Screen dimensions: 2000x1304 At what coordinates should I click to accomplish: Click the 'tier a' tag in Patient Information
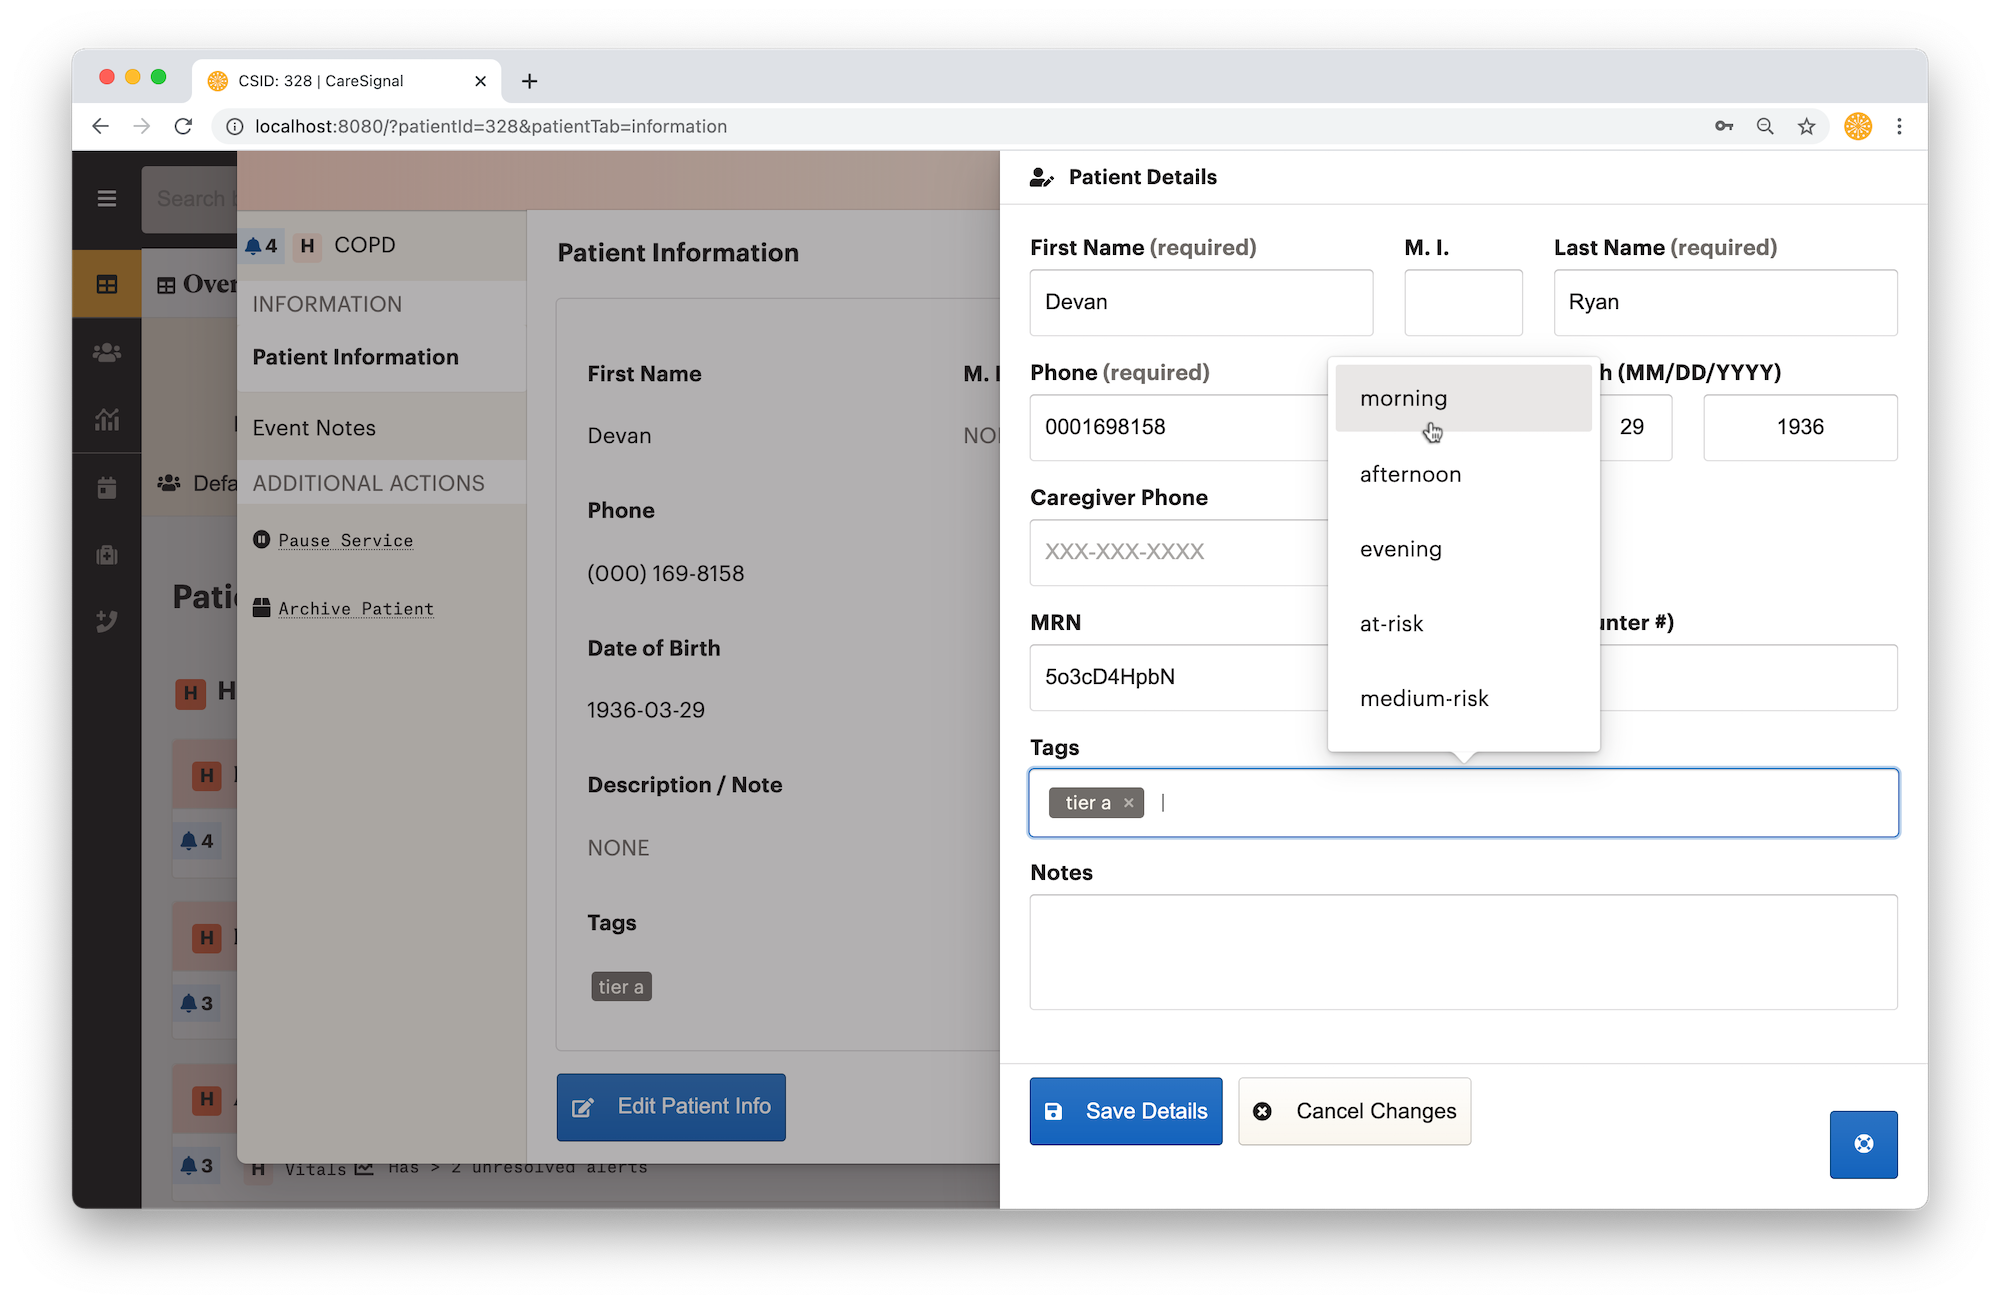tap(621, 987)
